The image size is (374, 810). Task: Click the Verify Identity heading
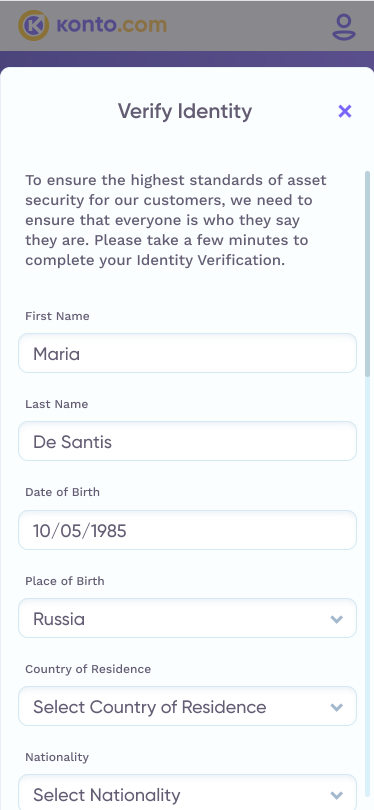[185, 112]
